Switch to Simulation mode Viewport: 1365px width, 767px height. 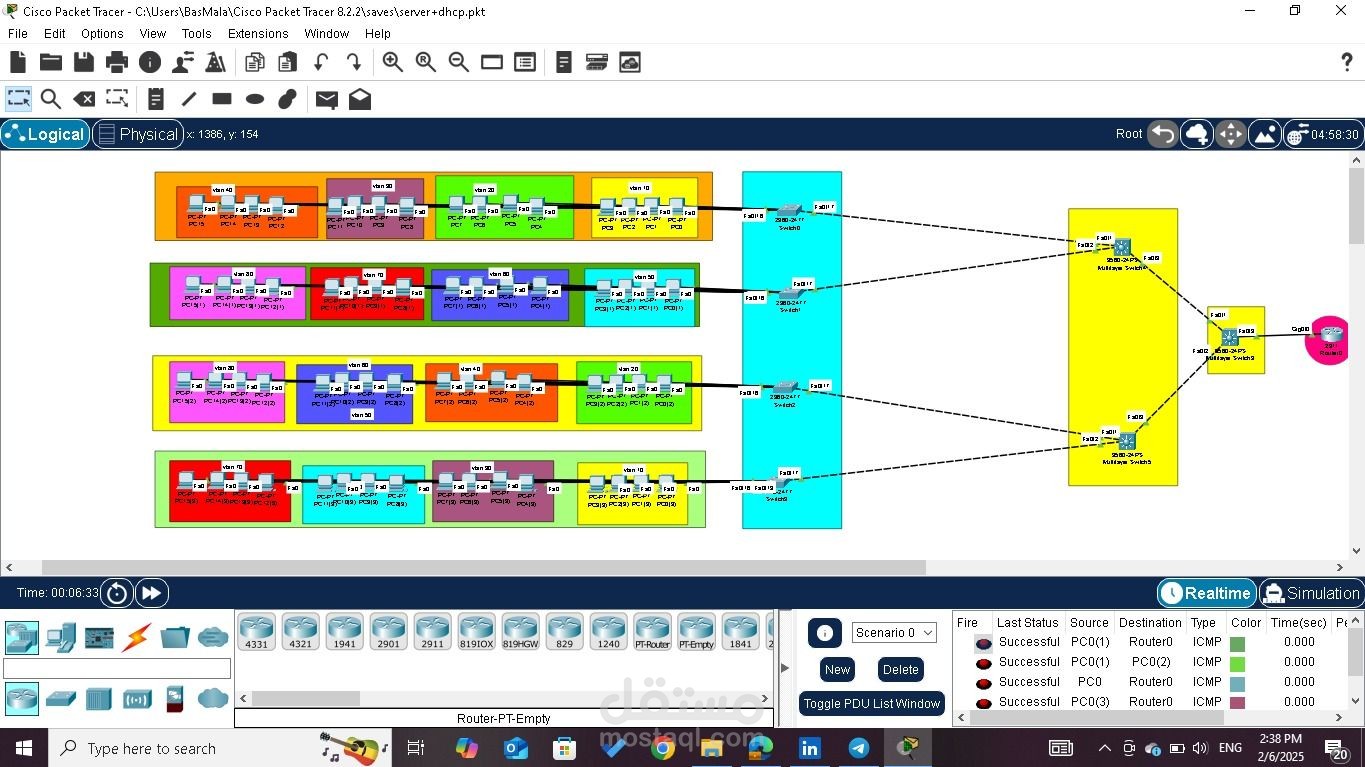(1310, 592)
